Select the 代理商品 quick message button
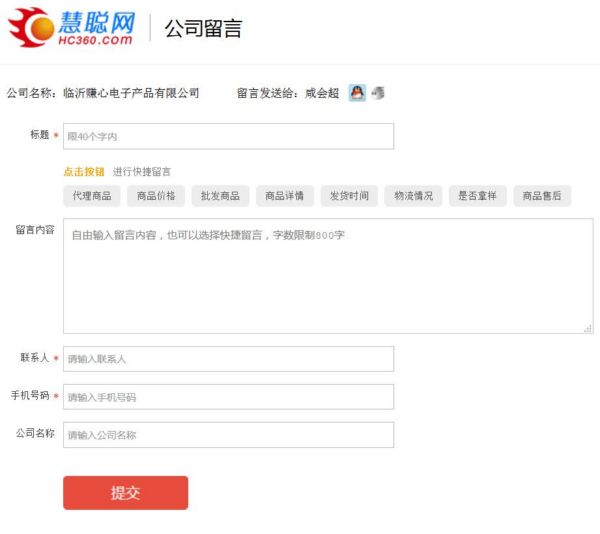Screen dimensions: 600x534 click(92, 196)
